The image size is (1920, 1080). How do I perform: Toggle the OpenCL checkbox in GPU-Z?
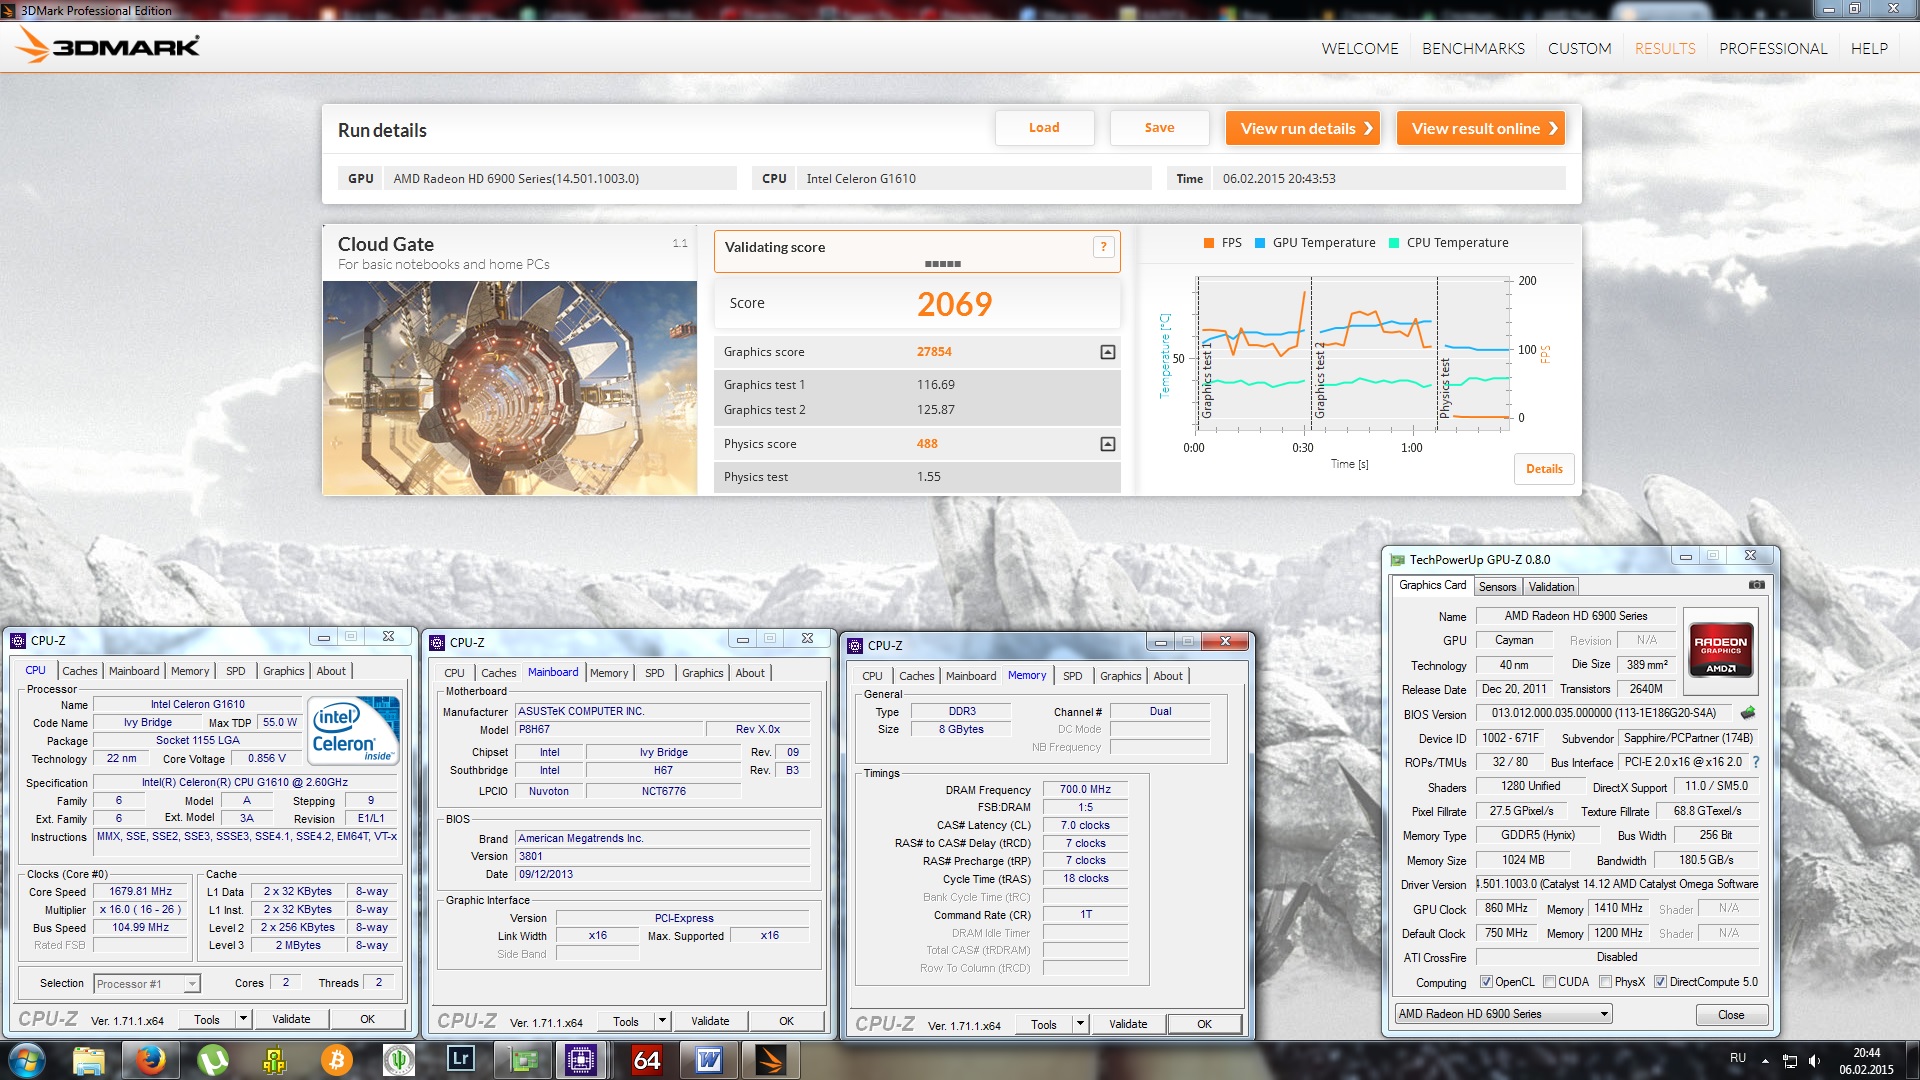pyautogui.click(x=1486, y=982)
